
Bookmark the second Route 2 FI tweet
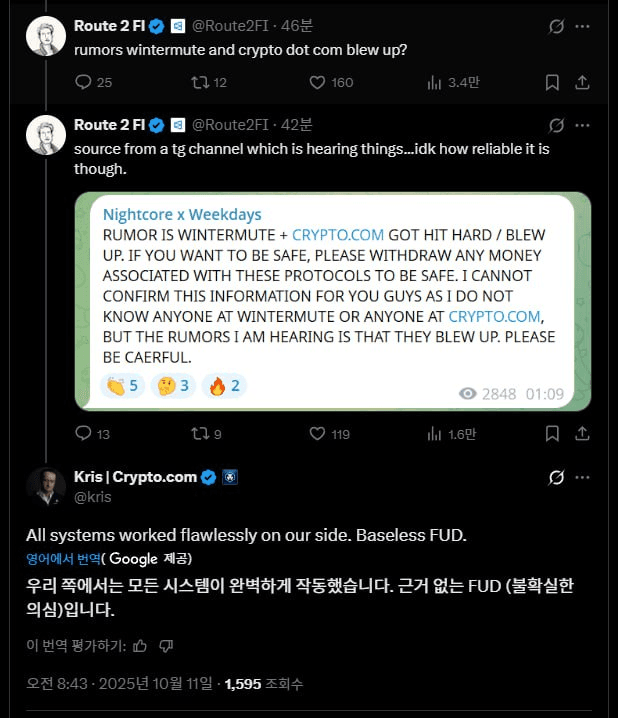pos(552,434)
